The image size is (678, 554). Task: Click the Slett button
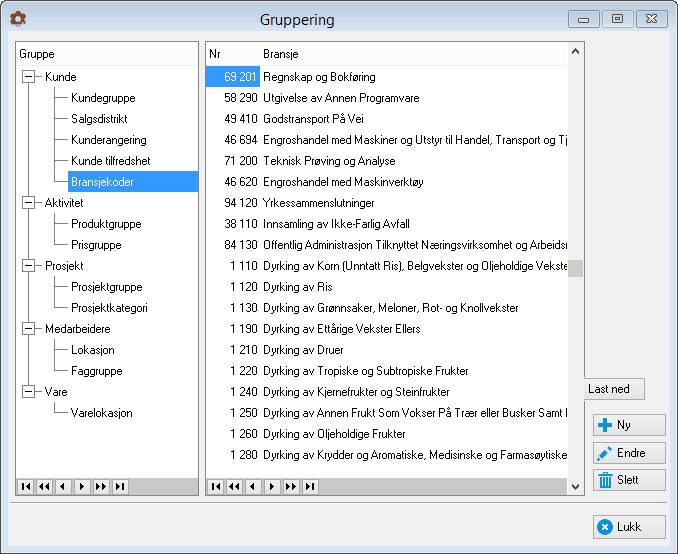[629, 480]
